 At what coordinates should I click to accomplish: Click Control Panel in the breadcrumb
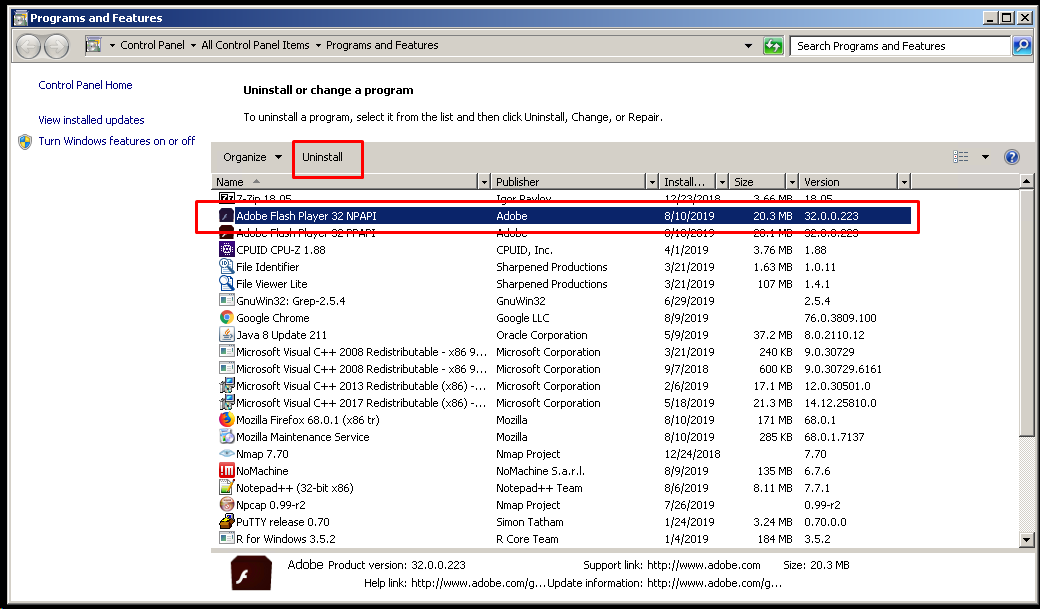[x=152, y=45]
